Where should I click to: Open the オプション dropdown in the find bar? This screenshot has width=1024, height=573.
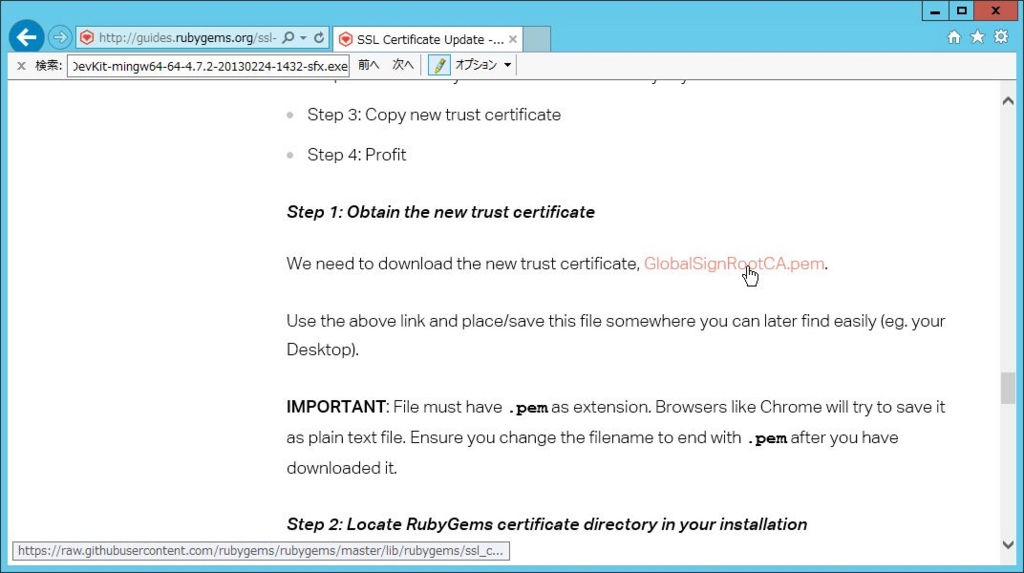483,65
